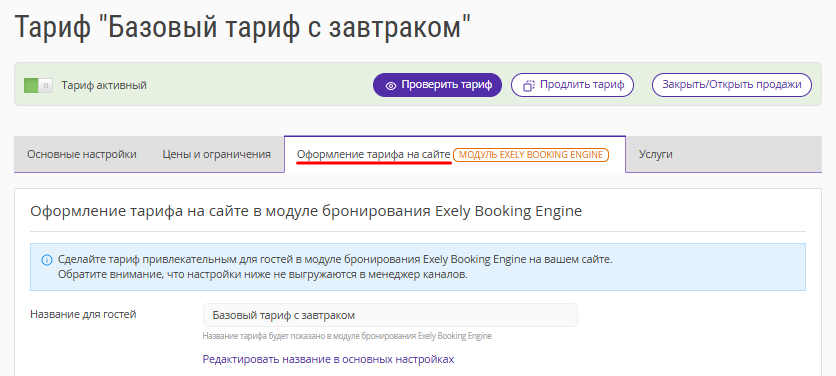Click notice line 'Обратите внимание, что настройки ниже'
The image size is (836, 376).
262,275
